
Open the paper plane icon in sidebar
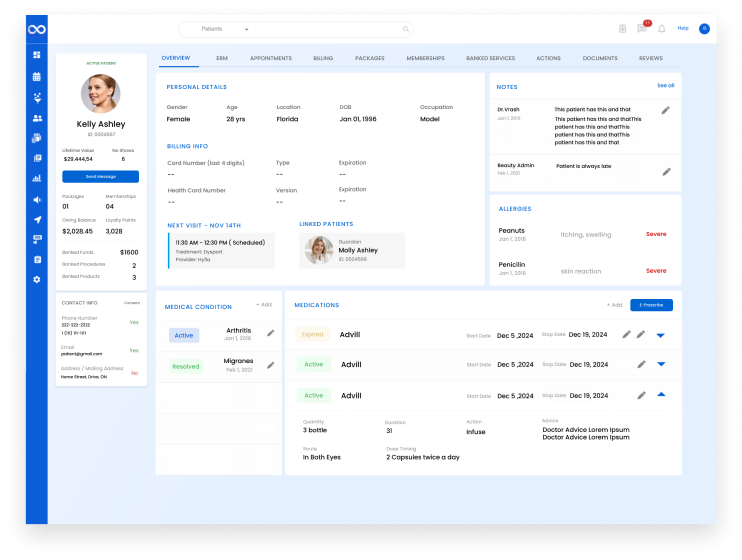click(37, 220)
